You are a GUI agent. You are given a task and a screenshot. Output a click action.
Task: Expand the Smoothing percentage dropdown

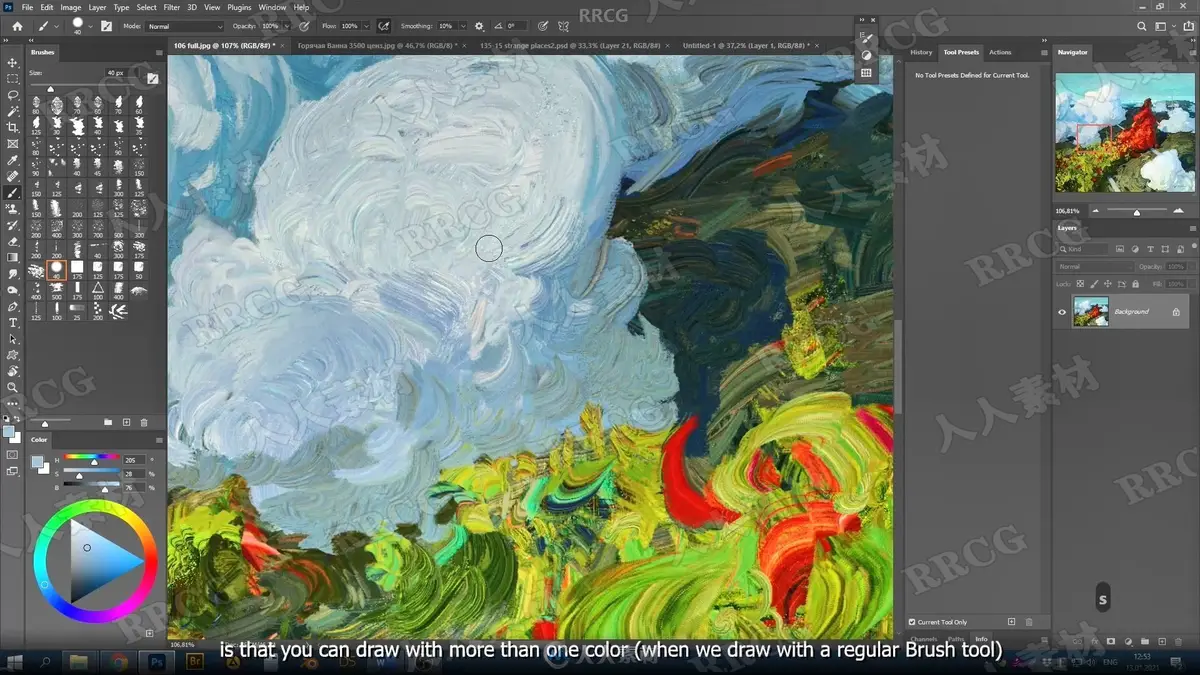coord(462,26)
